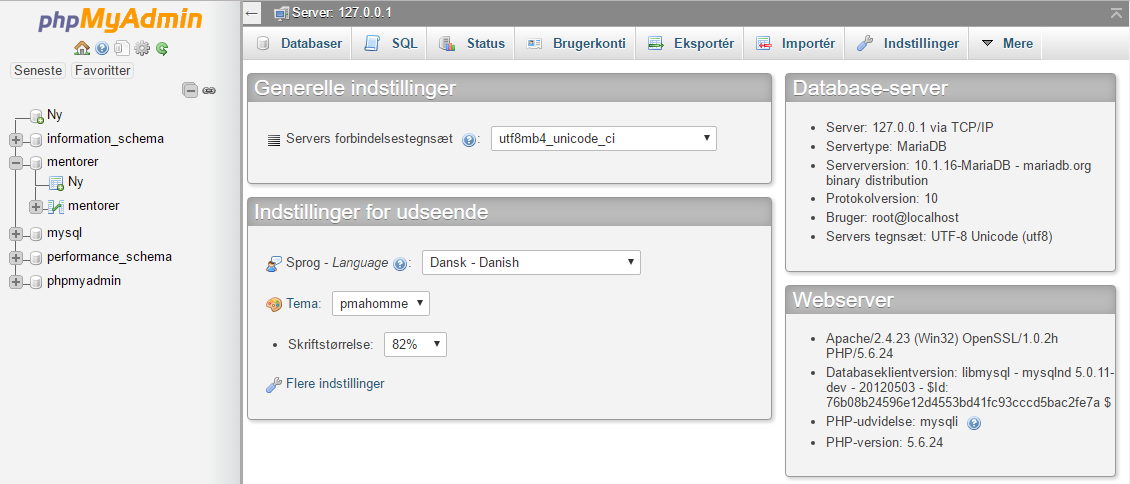Screen dimensions: 1130x484
Task: Click the Favoritter button in sidebar
Action: coord(102,71)
